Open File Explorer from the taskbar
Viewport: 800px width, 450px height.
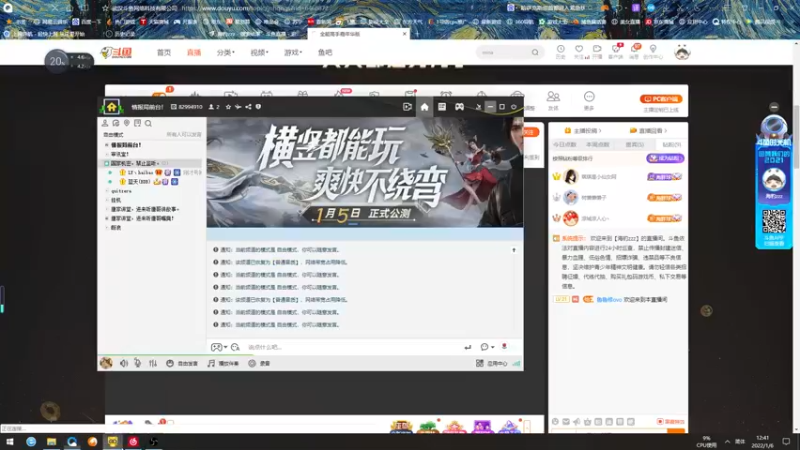click(x=52, y=441)
